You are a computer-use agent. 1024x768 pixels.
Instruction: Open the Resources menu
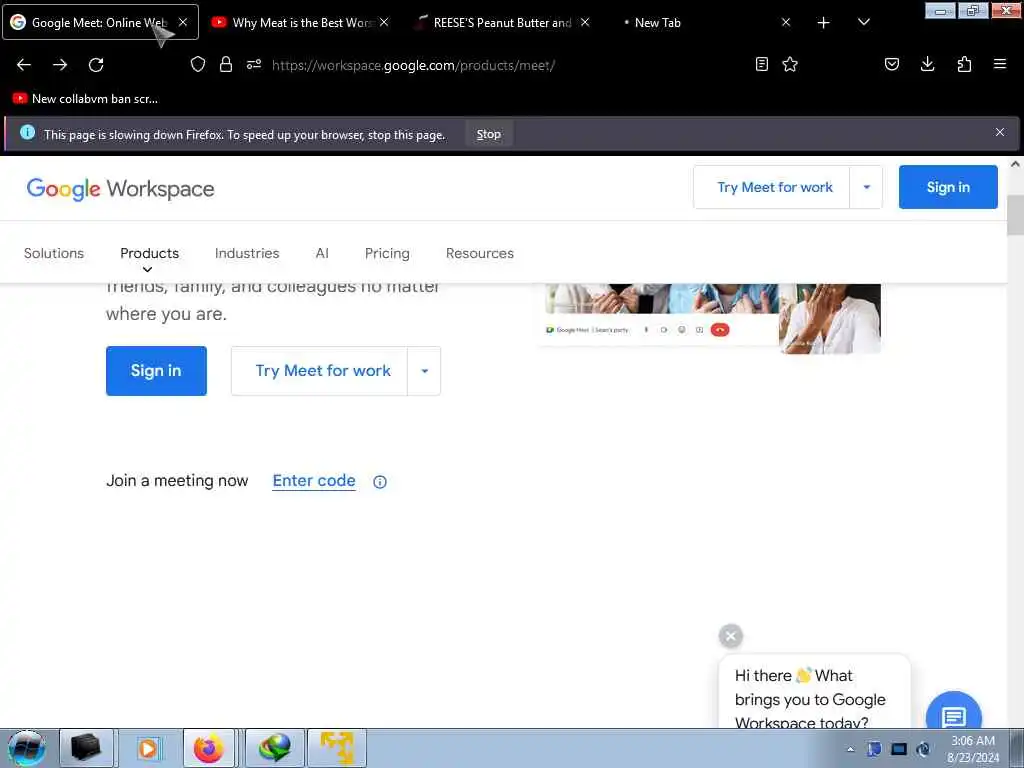480,253
